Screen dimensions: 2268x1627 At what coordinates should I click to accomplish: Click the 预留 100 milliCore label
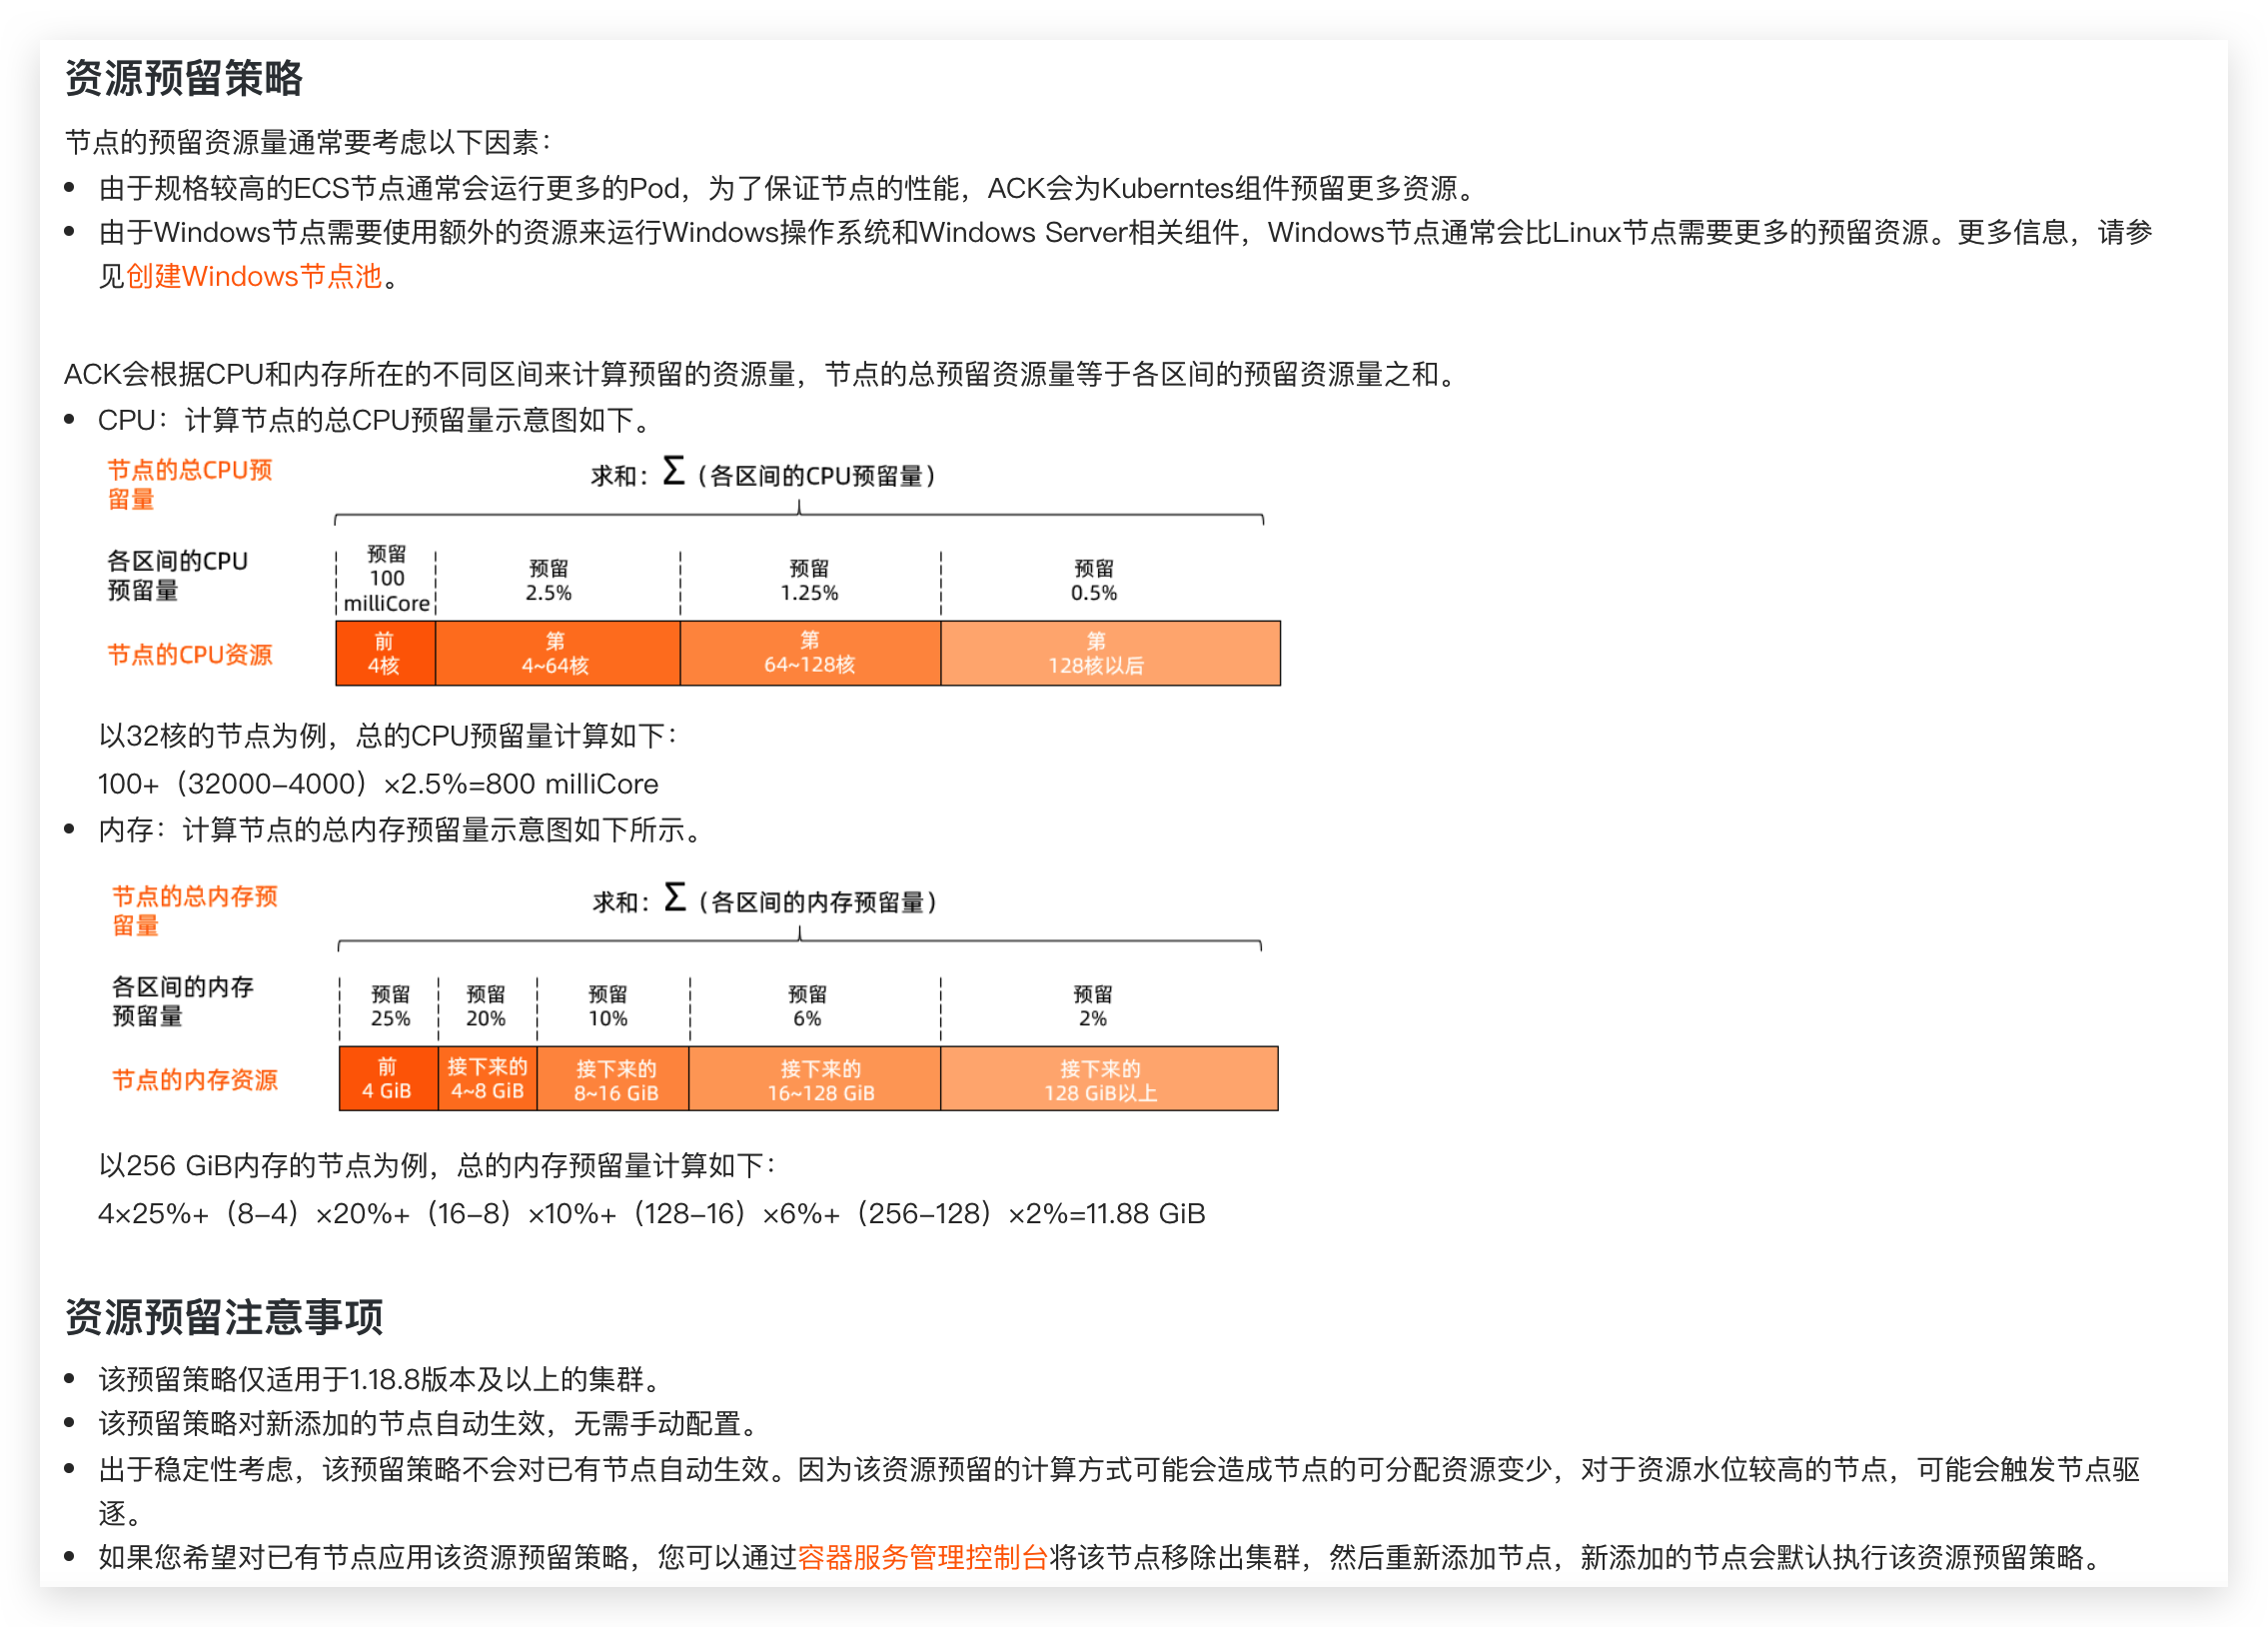click(x=387, y=579)
